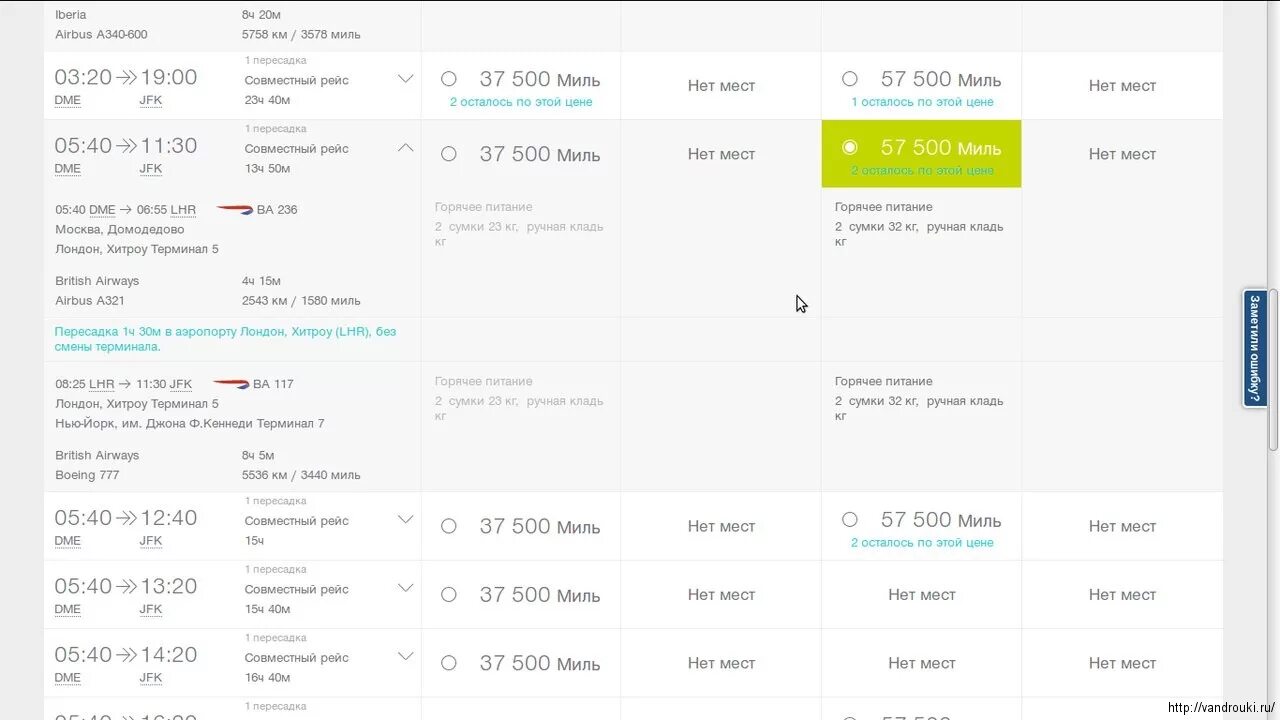The image size is (1280, 720).
Task: Select 37 500 miles fare for 05:40–13:20 flight
Action: [449, 594]
